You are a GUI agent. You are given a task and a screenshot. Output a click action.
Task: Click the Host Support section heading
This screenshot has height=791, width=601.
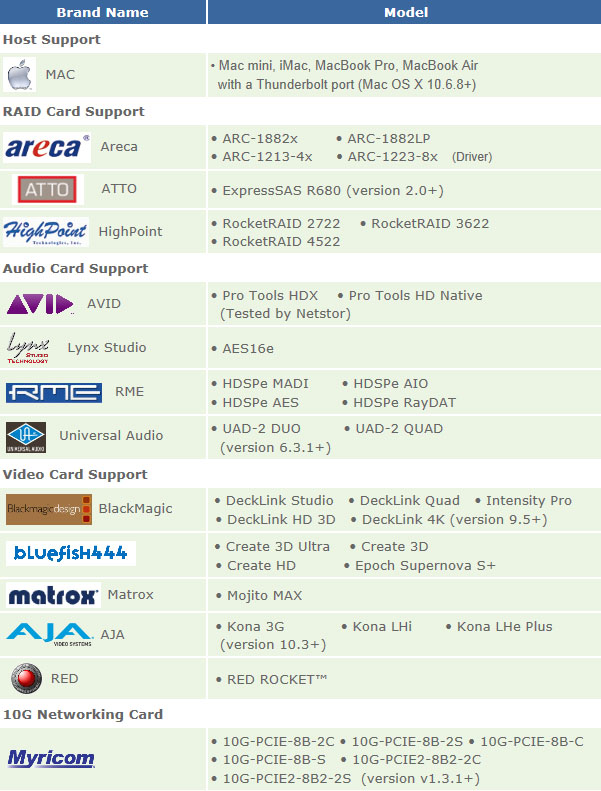coord(51,39)
